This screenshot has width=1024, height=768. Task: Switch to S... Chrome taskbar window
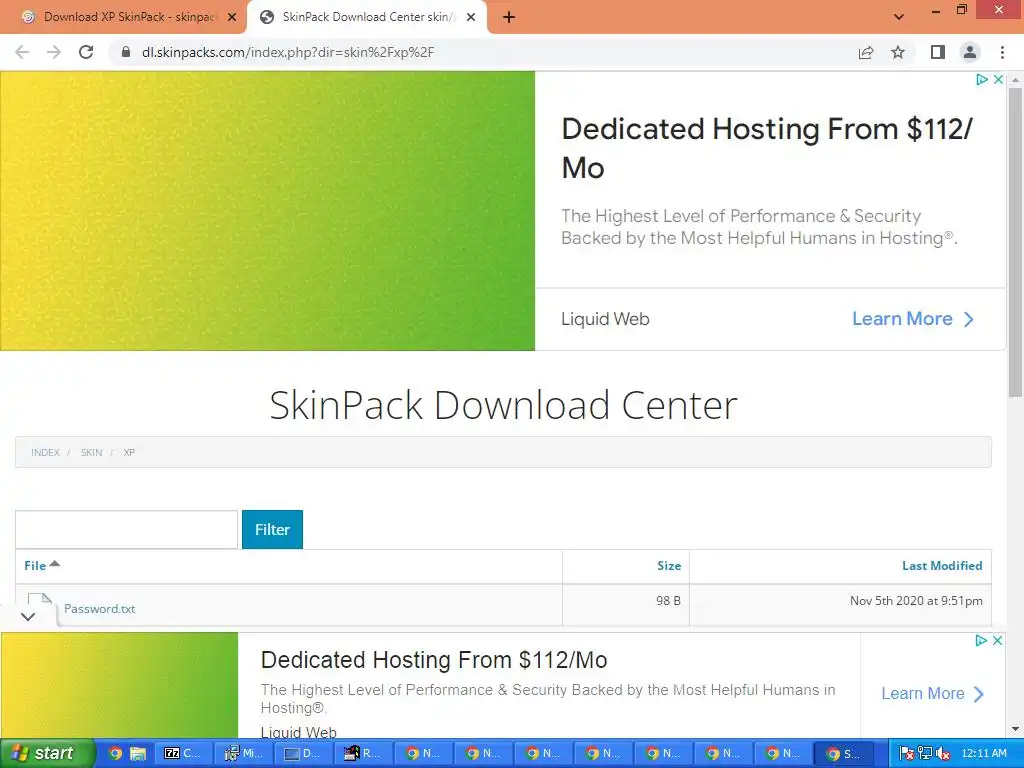click(x=846, y=754)
